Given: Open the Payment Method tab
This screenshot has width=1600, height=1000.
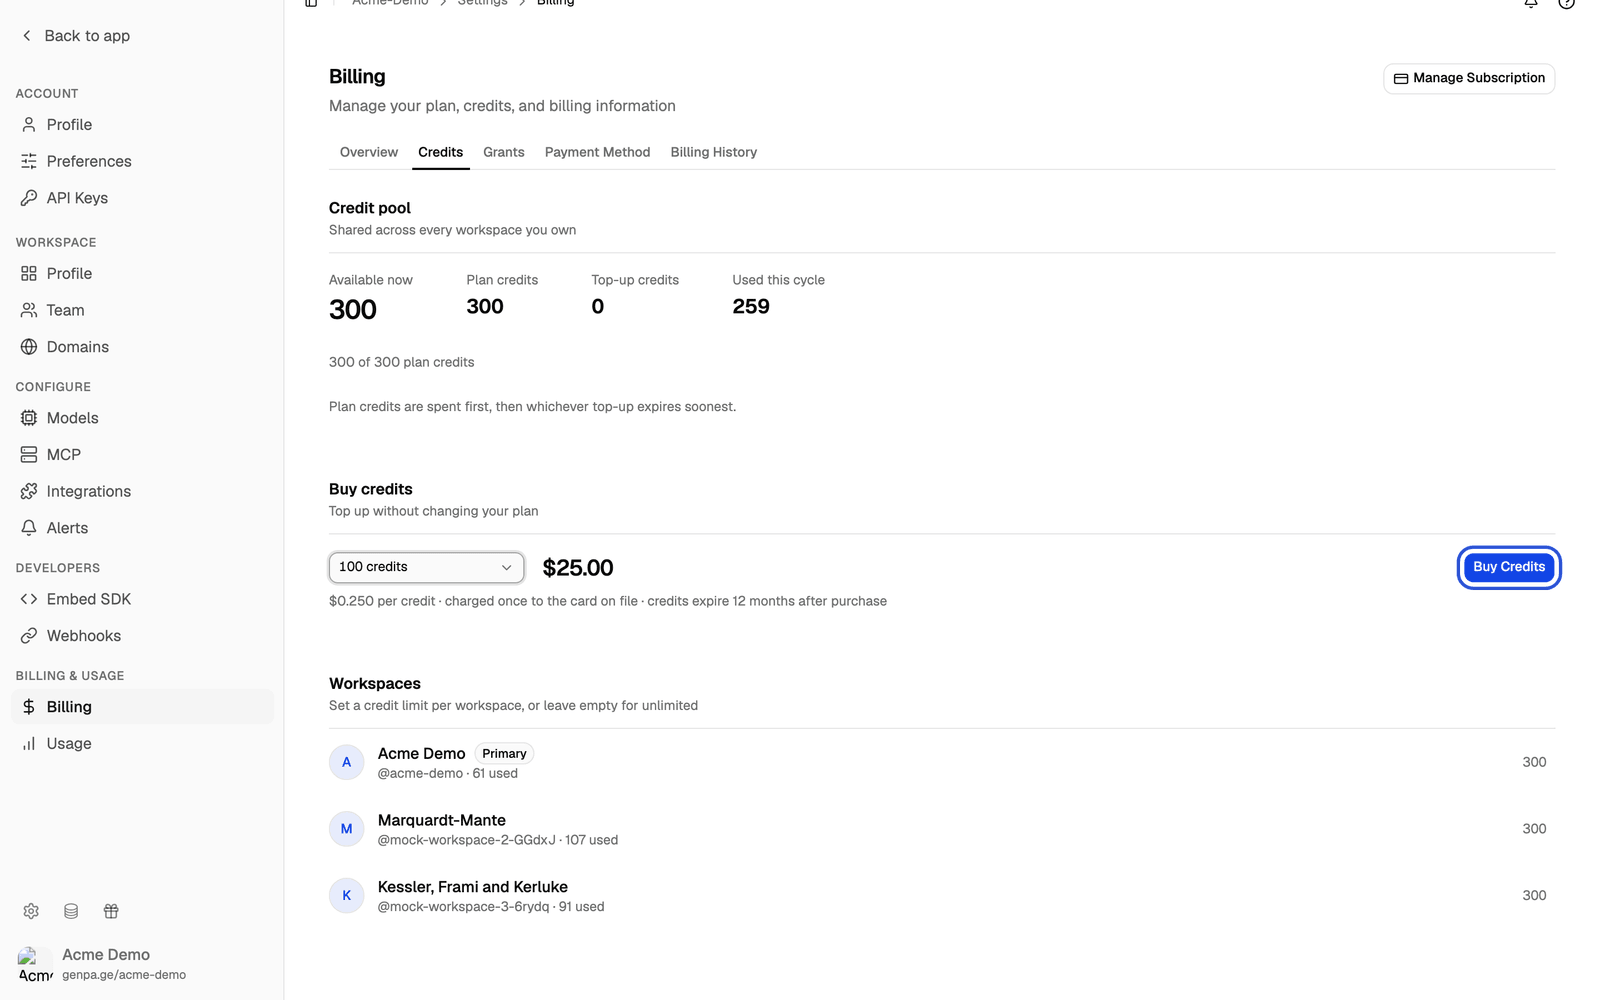Looking at the screenshot, I should [597, 152].
